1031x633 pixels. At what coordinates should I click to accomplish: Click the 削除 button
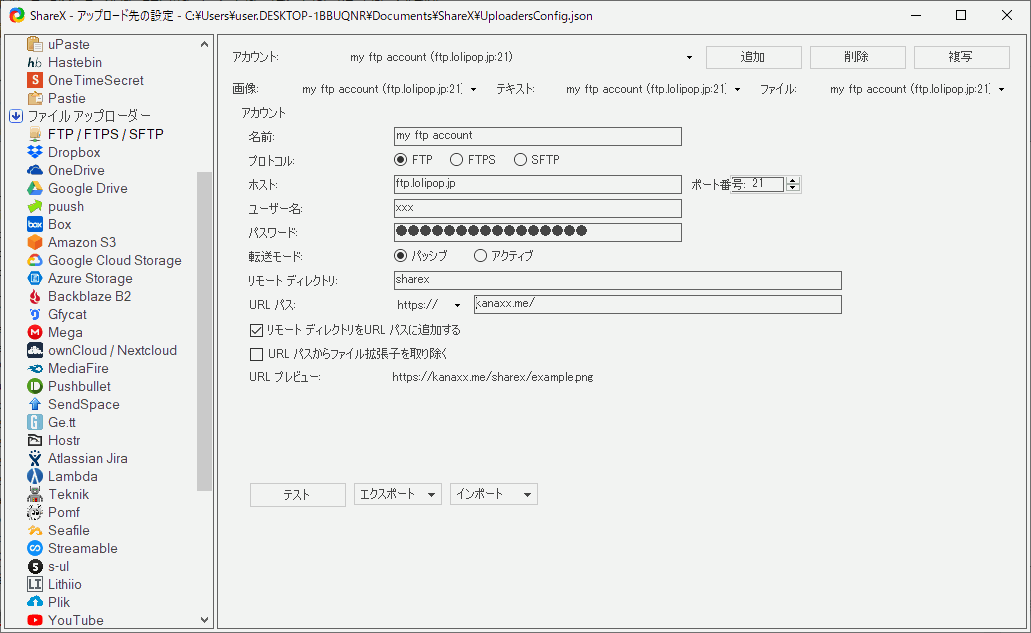857,57
